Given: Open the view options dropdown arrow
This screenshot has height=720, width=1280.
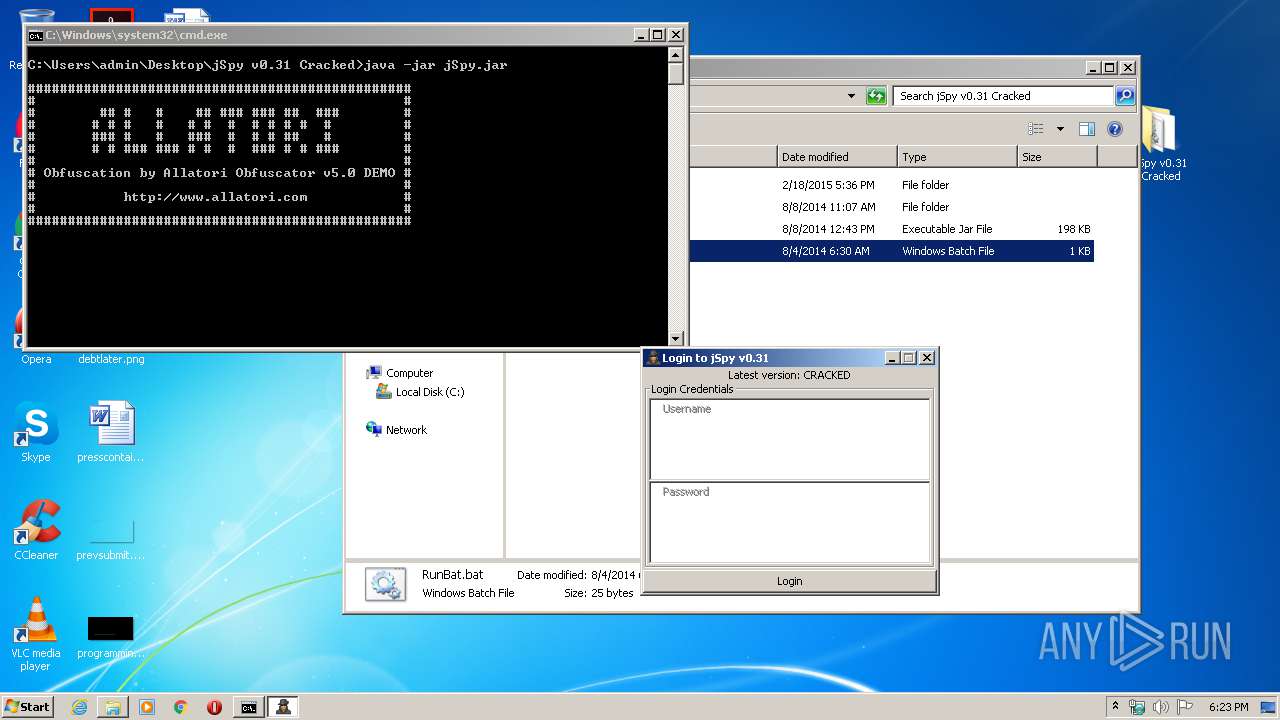Looking at the screenshot, I should point(1060,129).
